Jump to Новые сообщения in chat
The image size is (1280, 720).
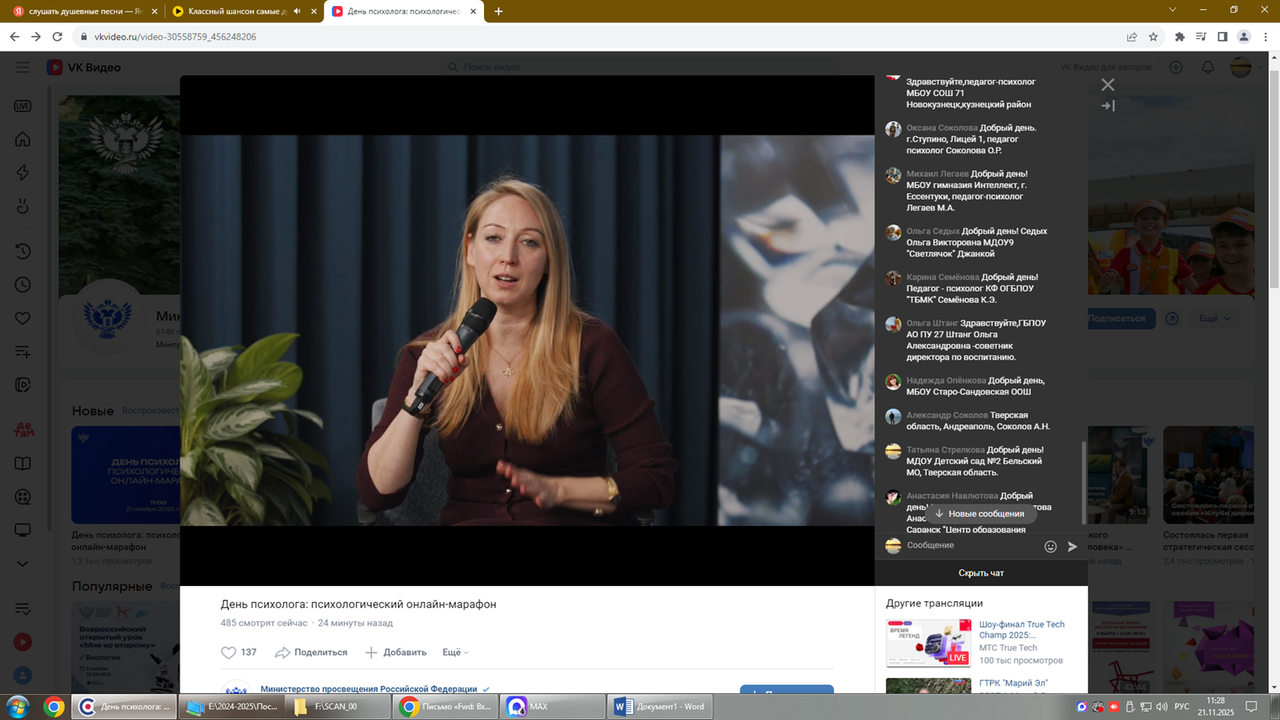[980, 514]
